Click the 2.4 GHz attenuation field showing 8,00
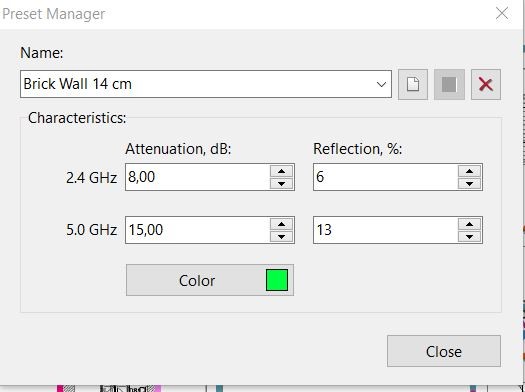The height and width of the screenshot is (392, 525). click(x=198, y=177)
